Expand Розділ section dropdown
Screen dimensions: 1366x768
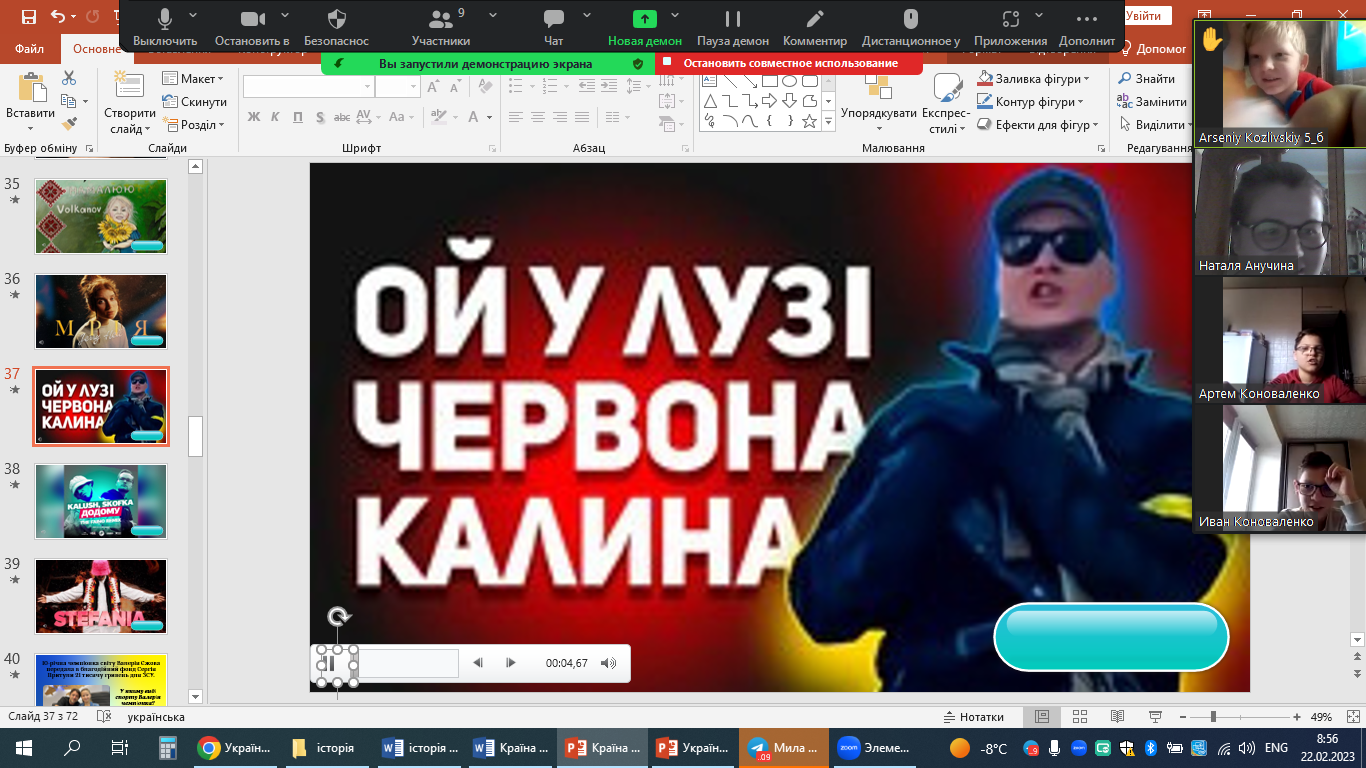[x=195, y=124]
